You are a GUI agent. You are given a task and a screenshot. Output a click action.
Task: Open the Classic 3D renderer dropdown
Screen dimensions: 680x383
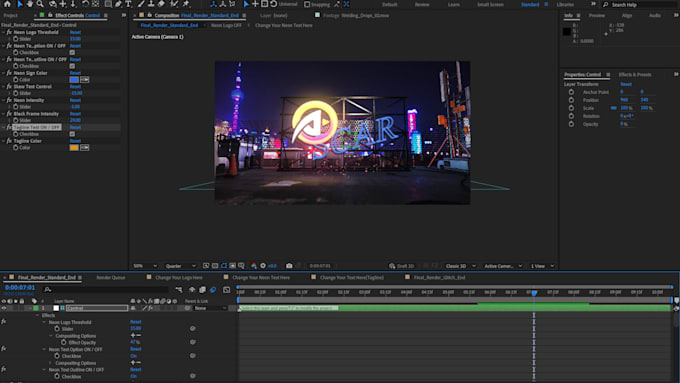pyautogui.click(x=461, y=265)
